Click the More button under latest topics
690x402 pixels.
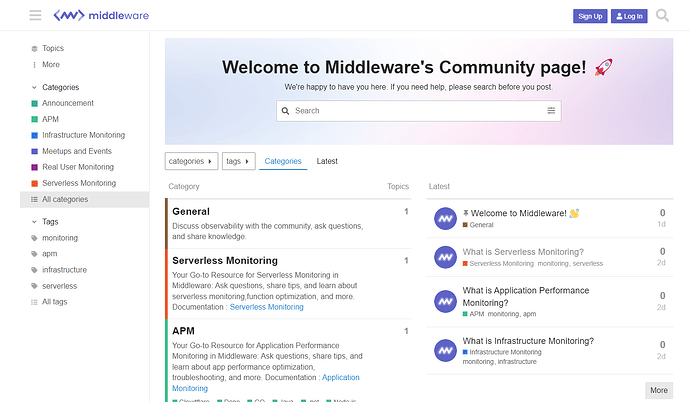click(x=659, y=391)
